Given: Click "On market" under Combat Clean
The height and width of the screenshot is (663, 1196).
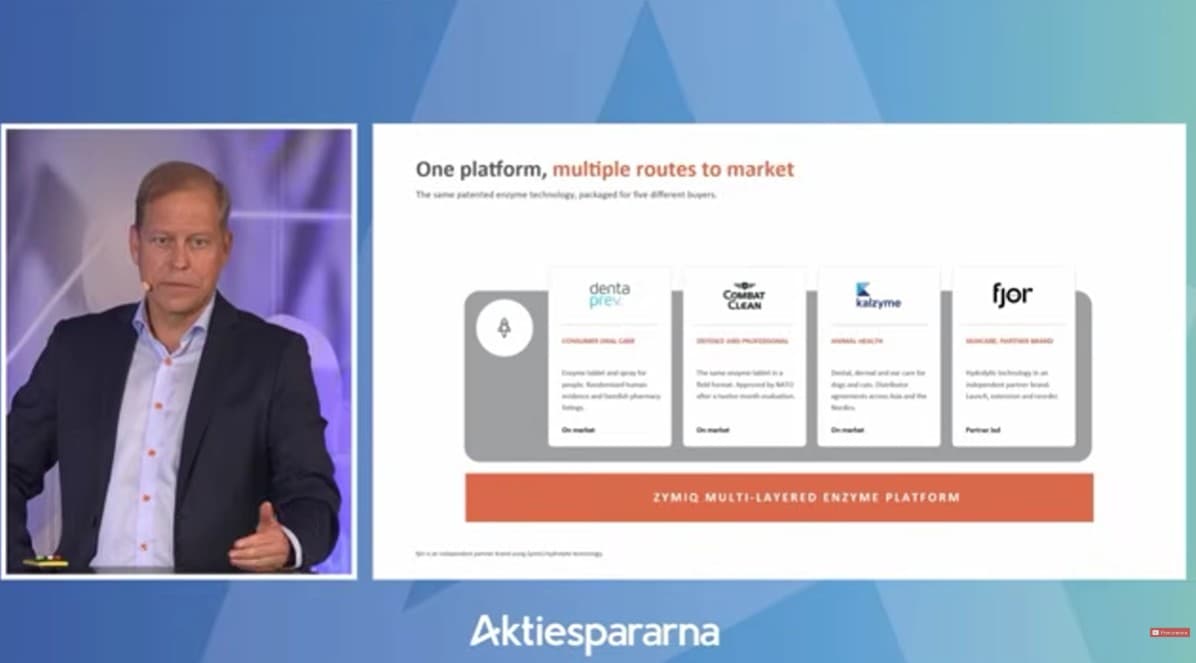Looking at the screenshot, I should coord(712,430).
